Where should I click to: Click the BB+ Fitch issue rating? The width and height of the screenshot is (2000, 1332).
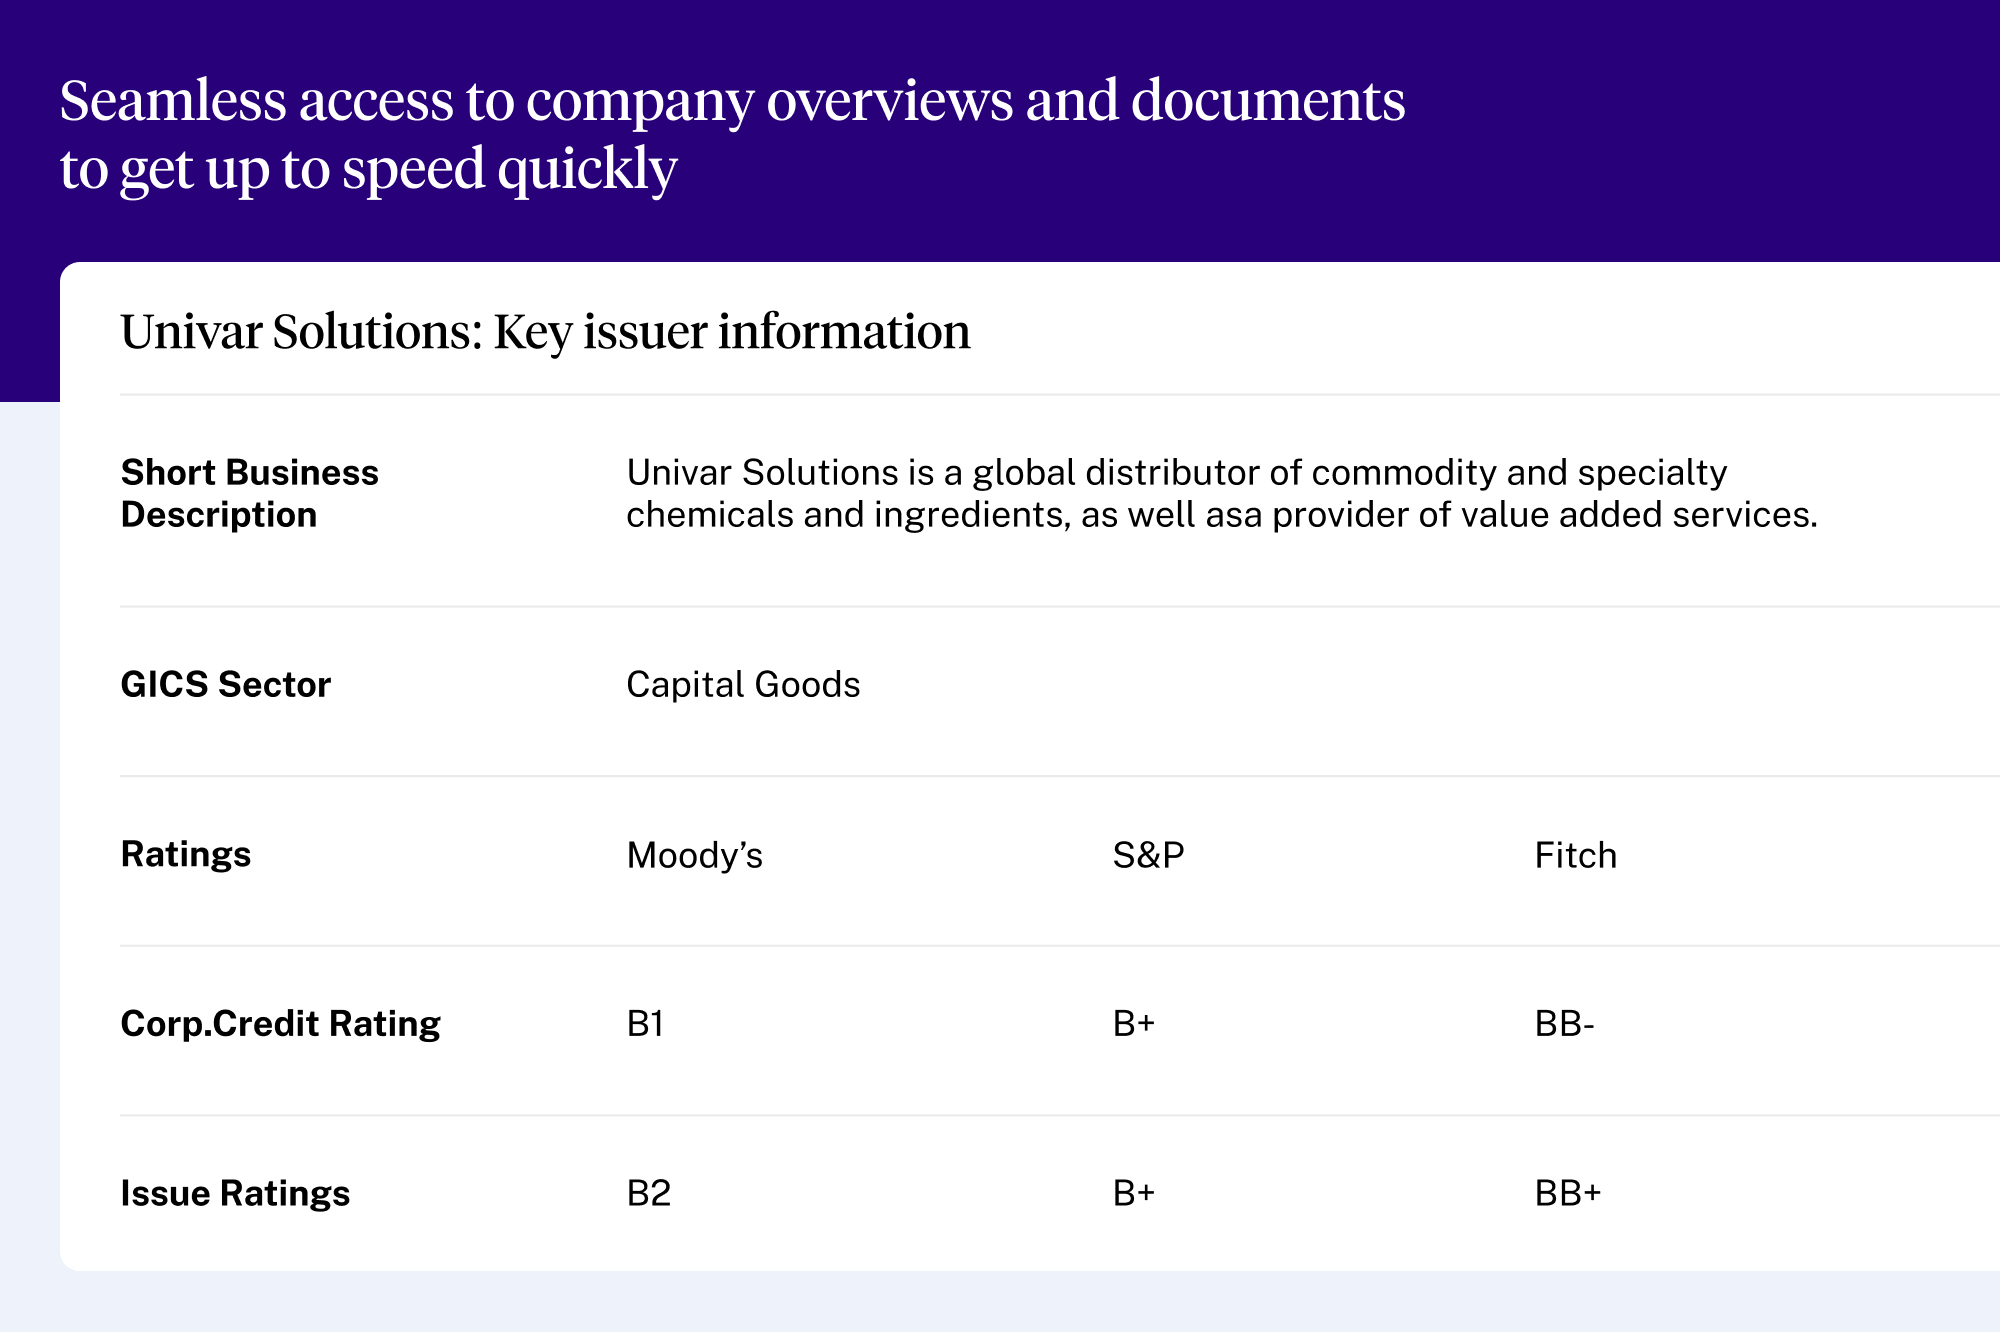(x=1568, y=1194)
